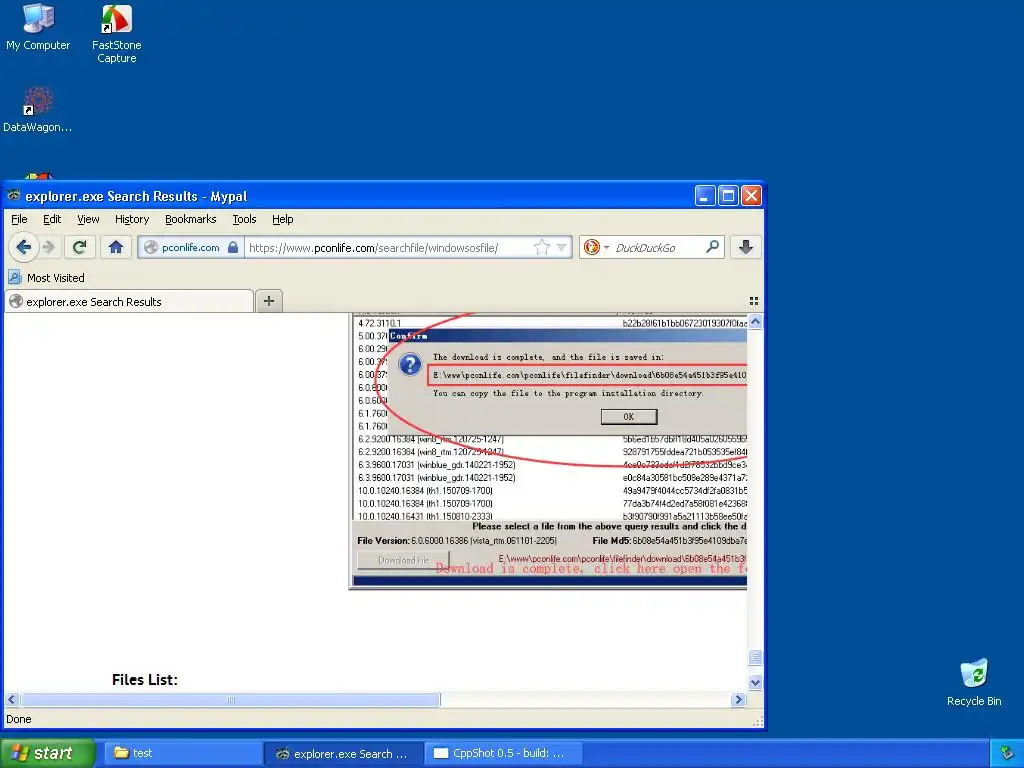Open My Computer desktop icon
This screenshot has height=768, width=1024.
click(38, 27)
